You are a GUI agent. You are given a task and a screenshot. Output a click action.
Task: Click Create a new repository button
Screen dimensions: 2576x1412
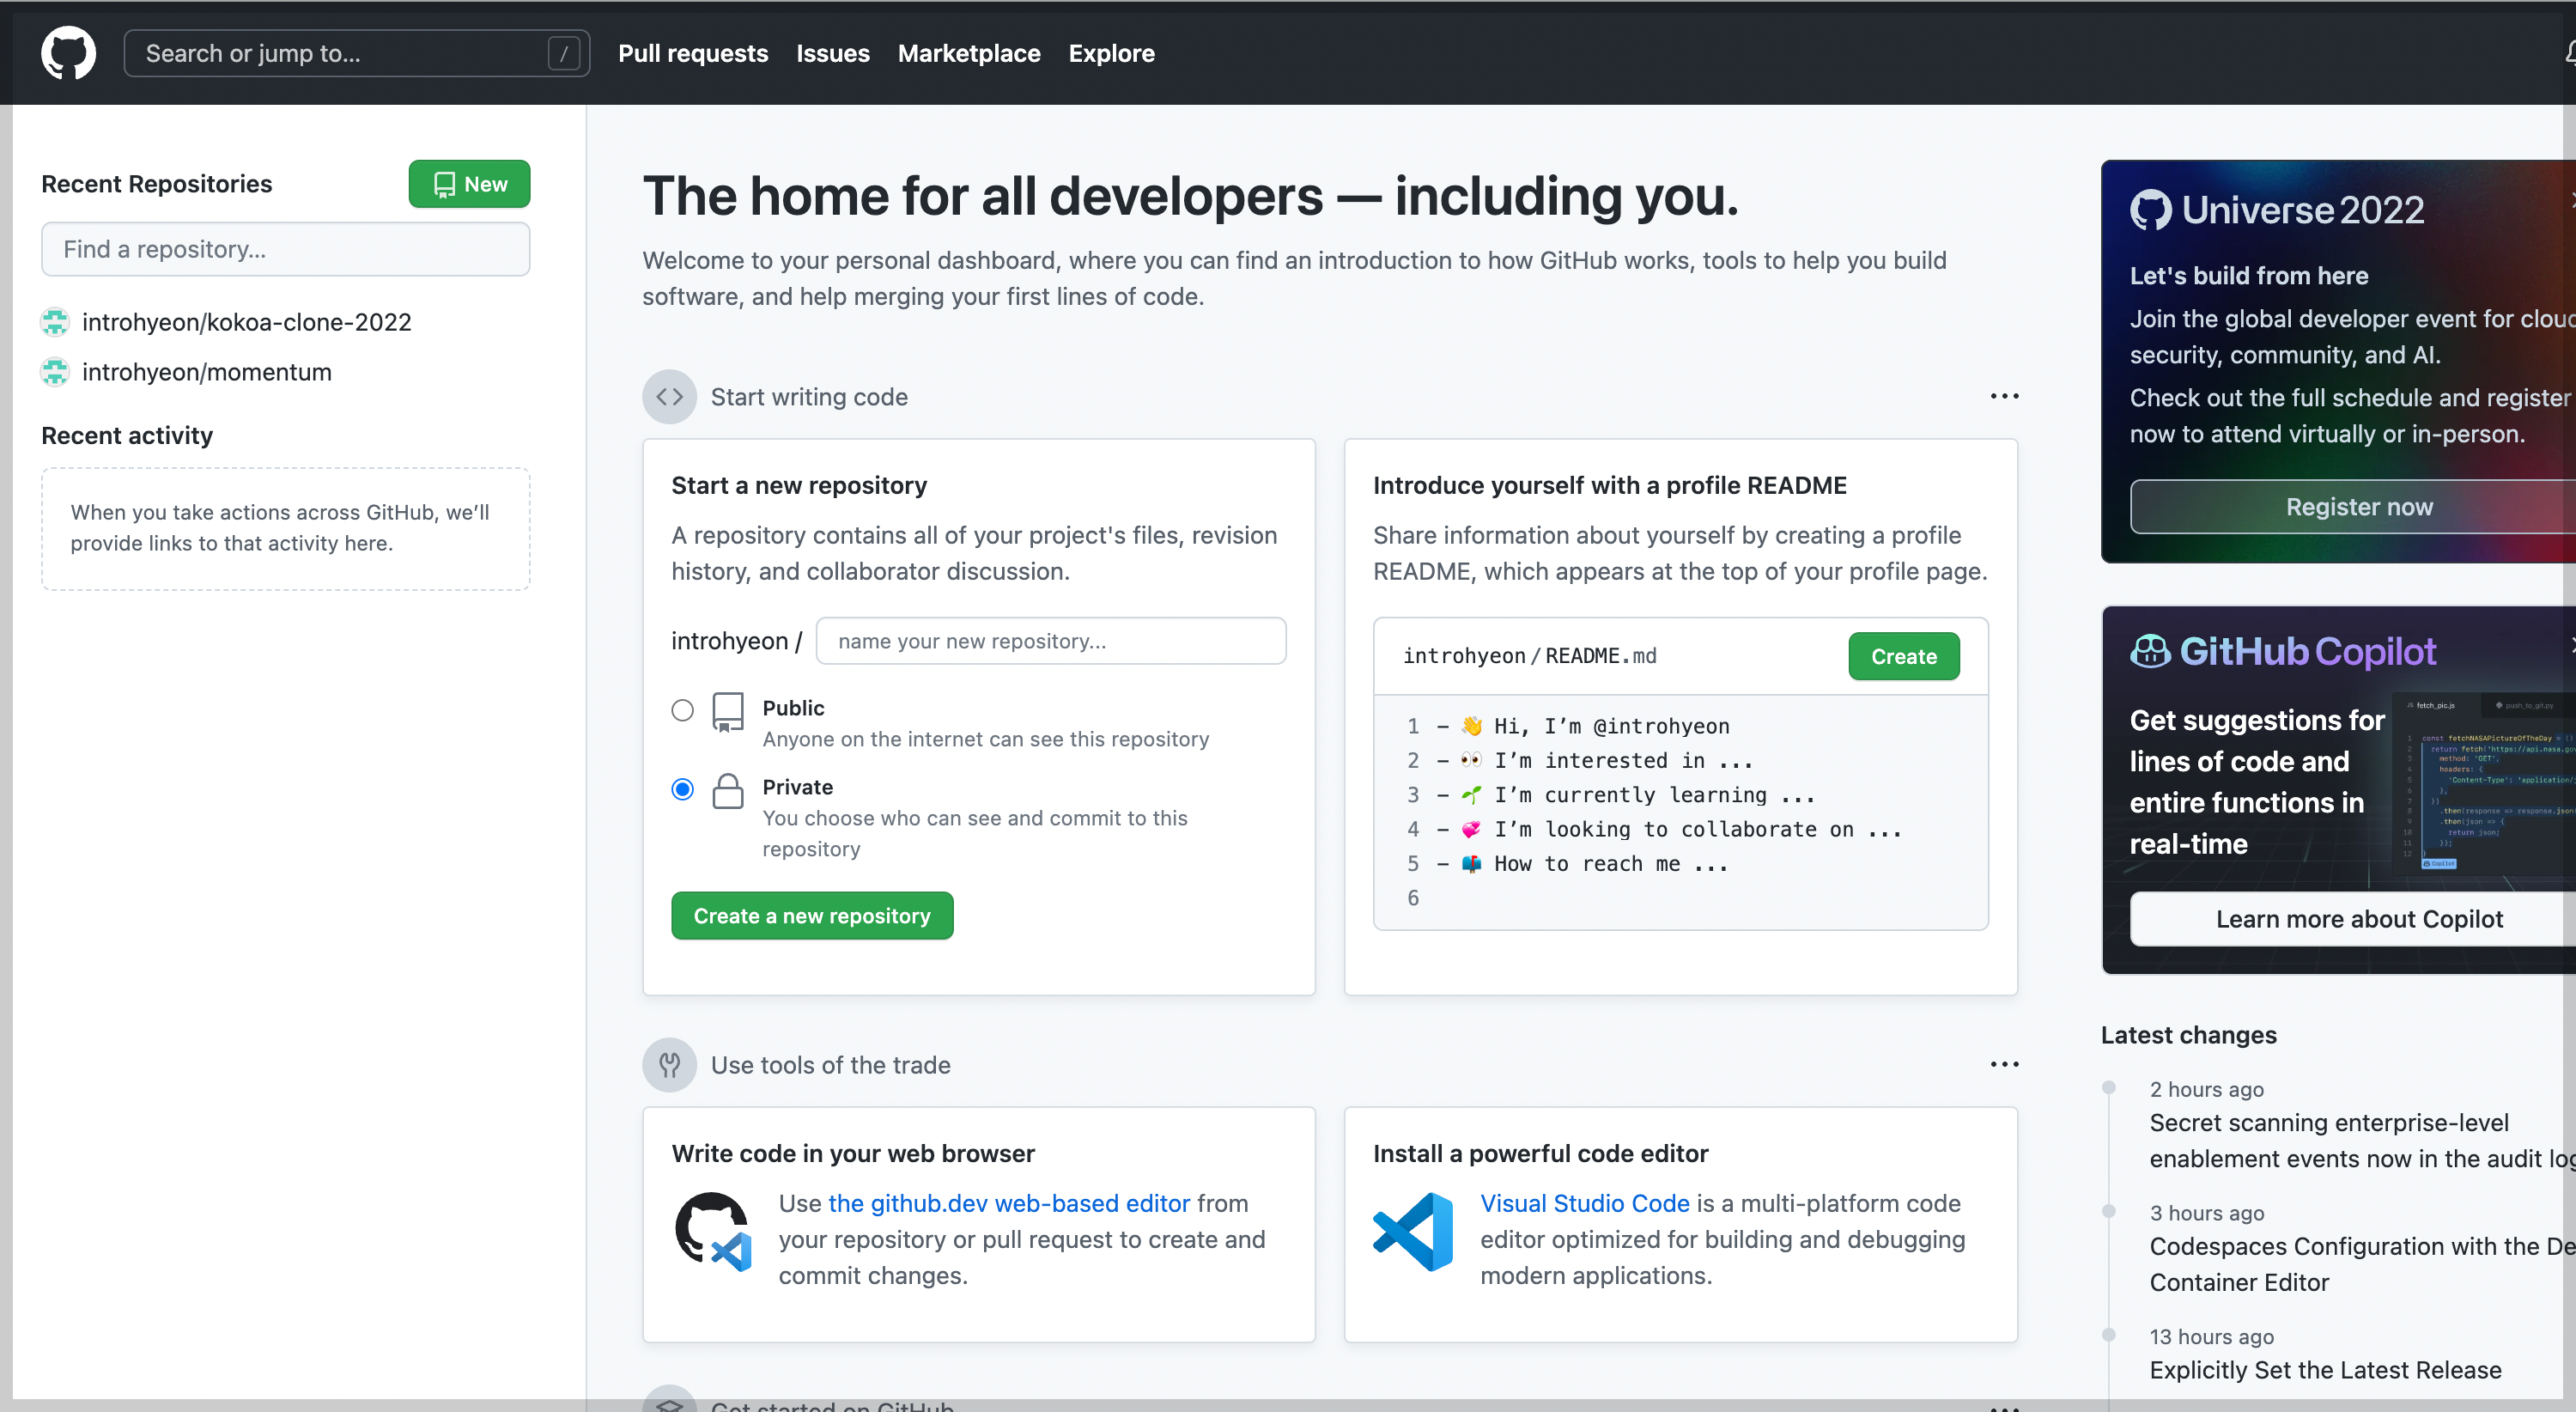coord(811,915)
